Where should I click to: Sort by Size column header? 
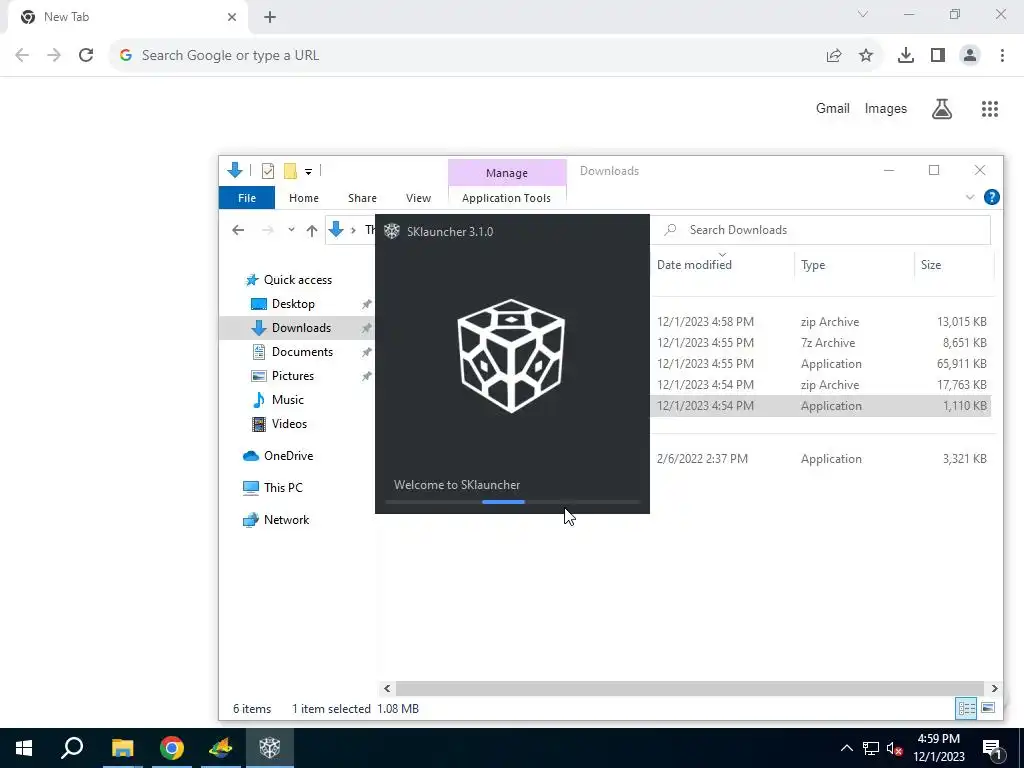click(931, 264)
